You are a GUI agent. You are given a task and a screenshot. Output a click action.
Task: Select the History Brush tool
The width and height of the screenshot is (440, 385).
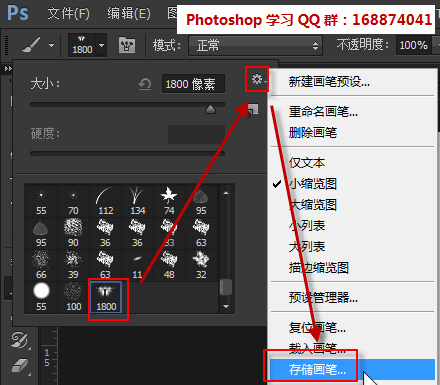19,340
